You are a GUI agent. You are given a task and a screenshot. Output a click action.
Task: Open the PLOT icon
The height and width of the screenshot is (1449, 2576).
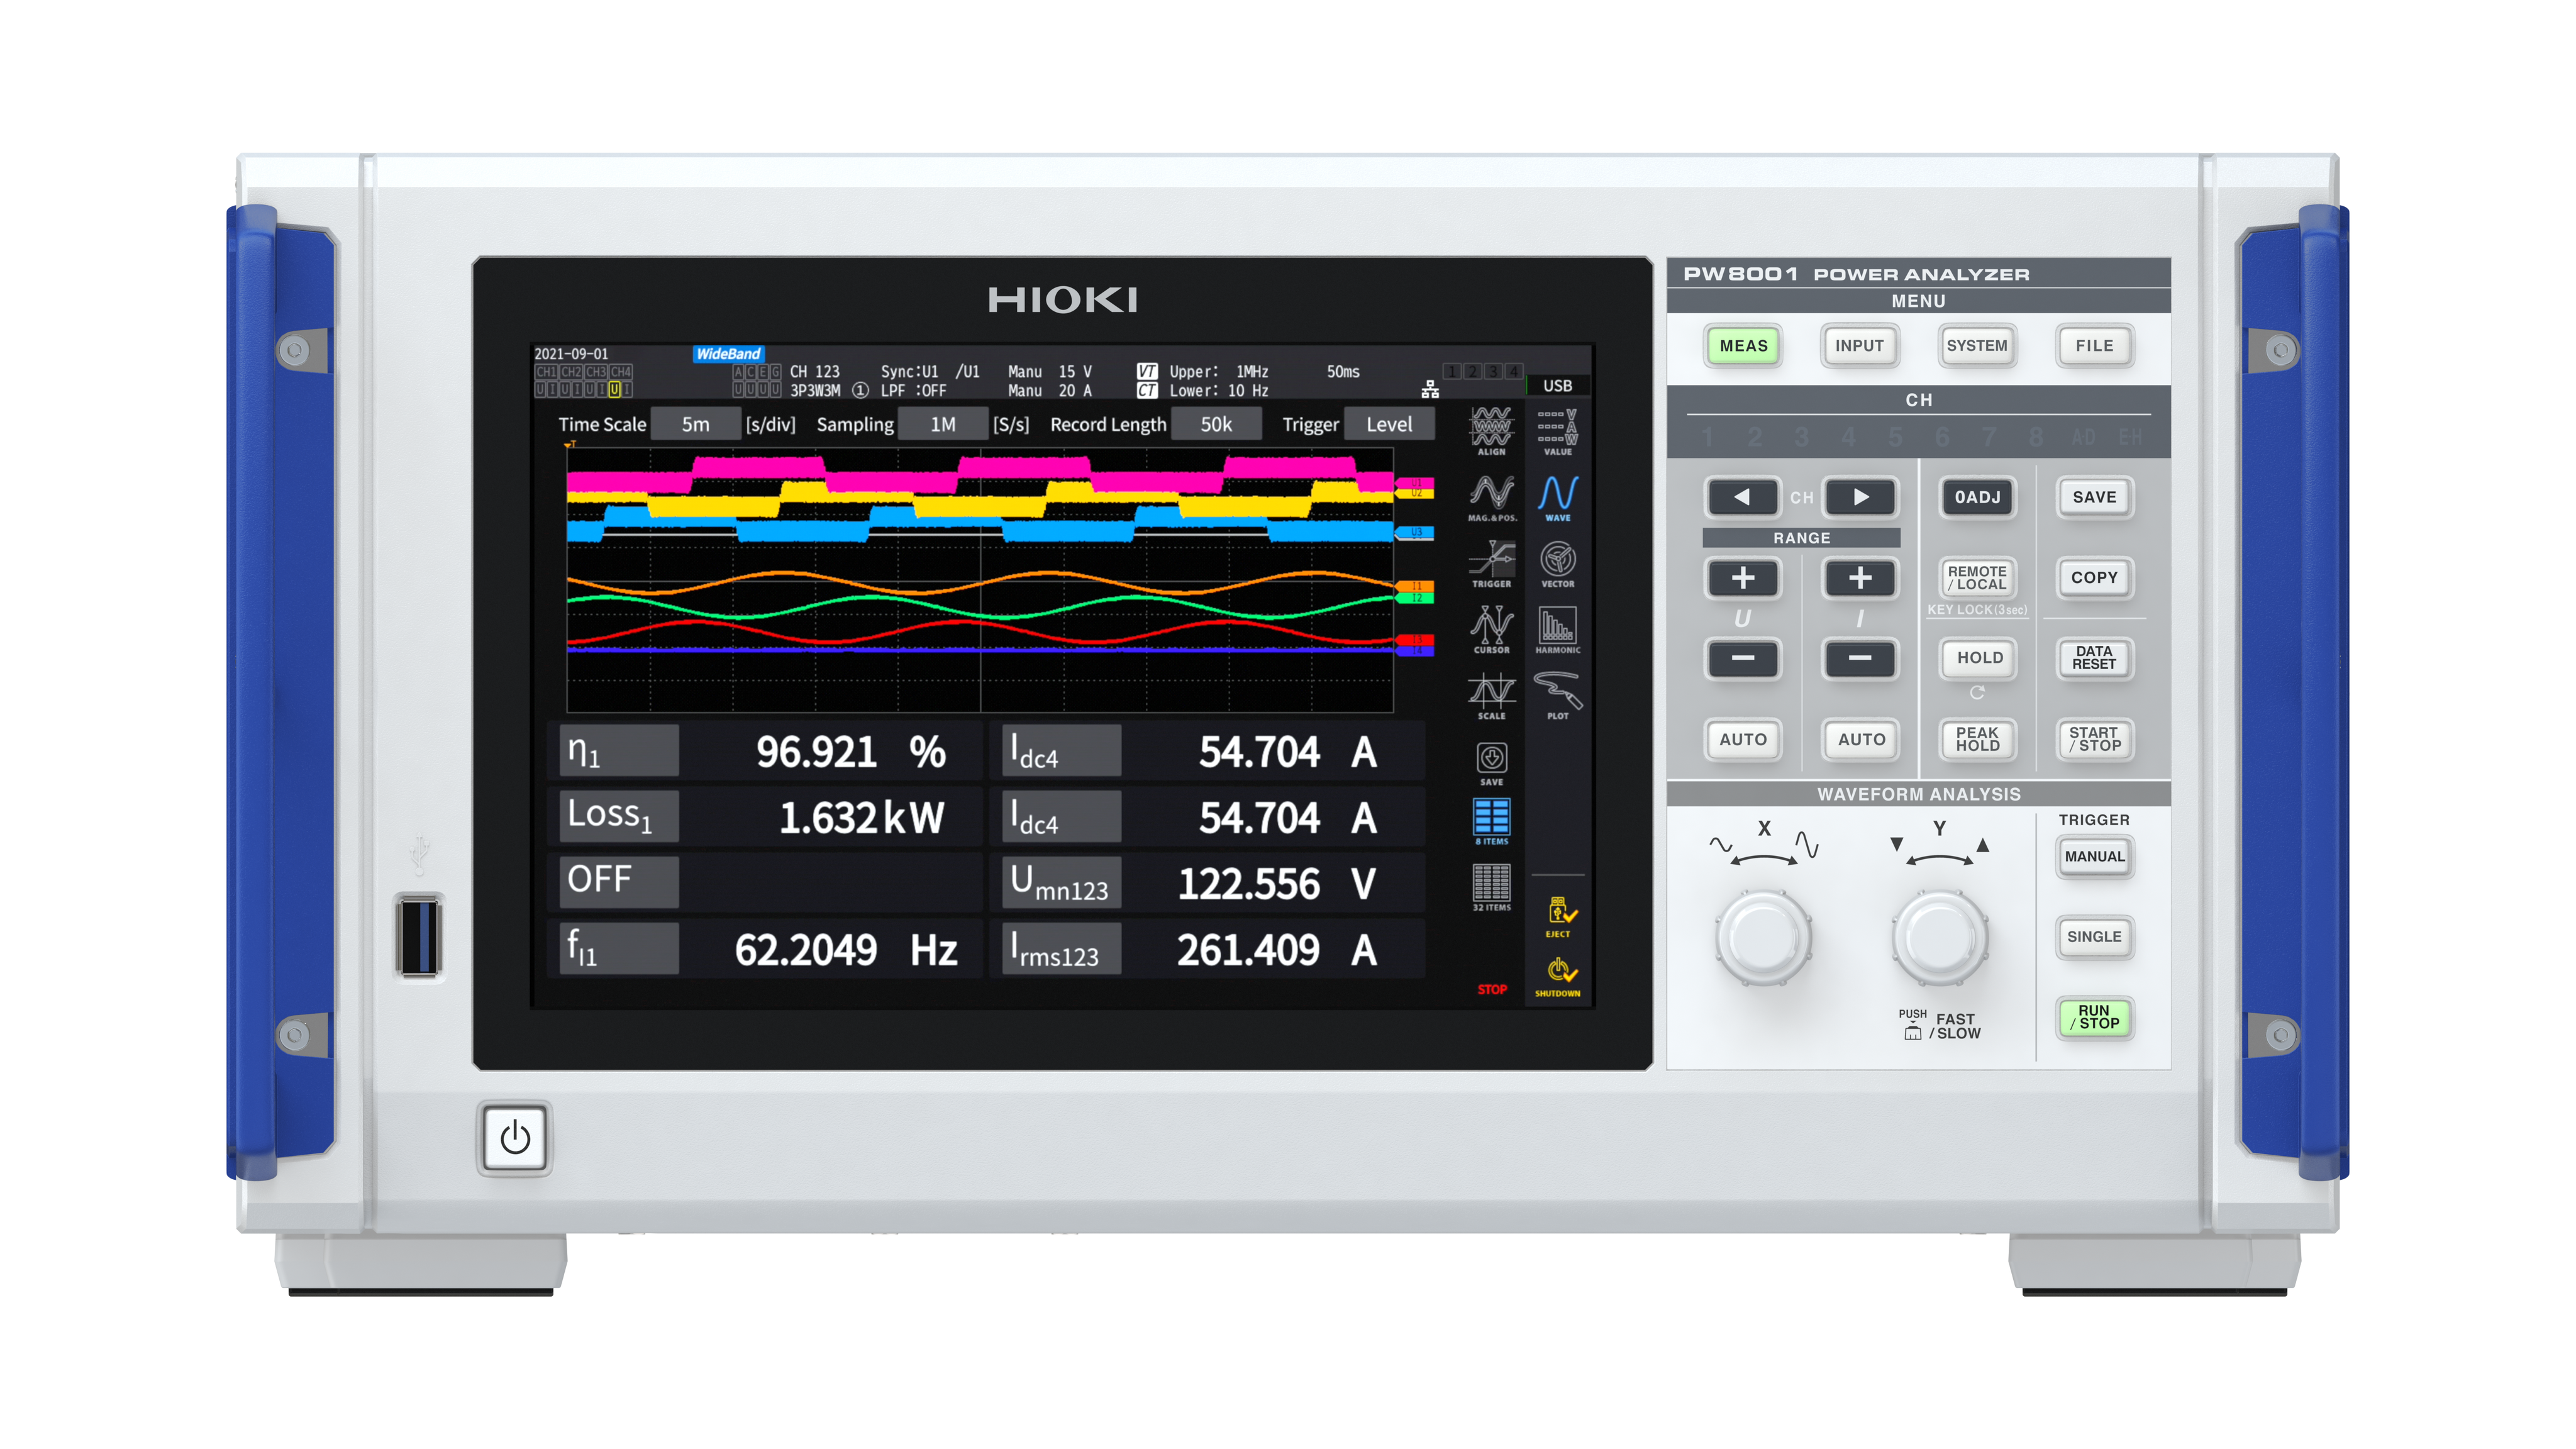(1557, 695)
